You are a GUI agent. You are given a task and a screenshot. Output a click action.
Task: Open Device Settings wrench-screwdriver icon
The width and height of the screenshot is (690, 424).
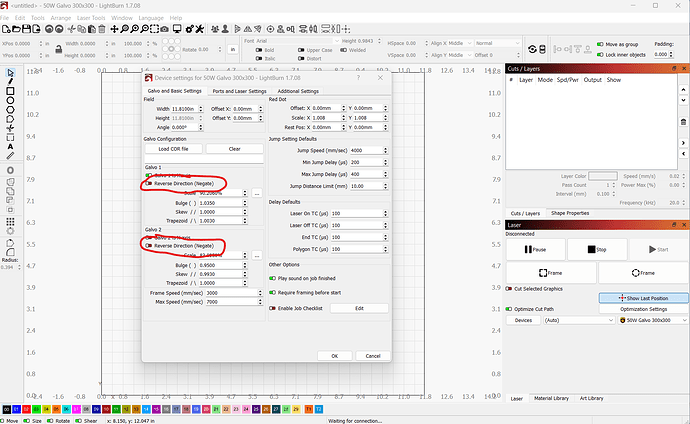[200, 29]
